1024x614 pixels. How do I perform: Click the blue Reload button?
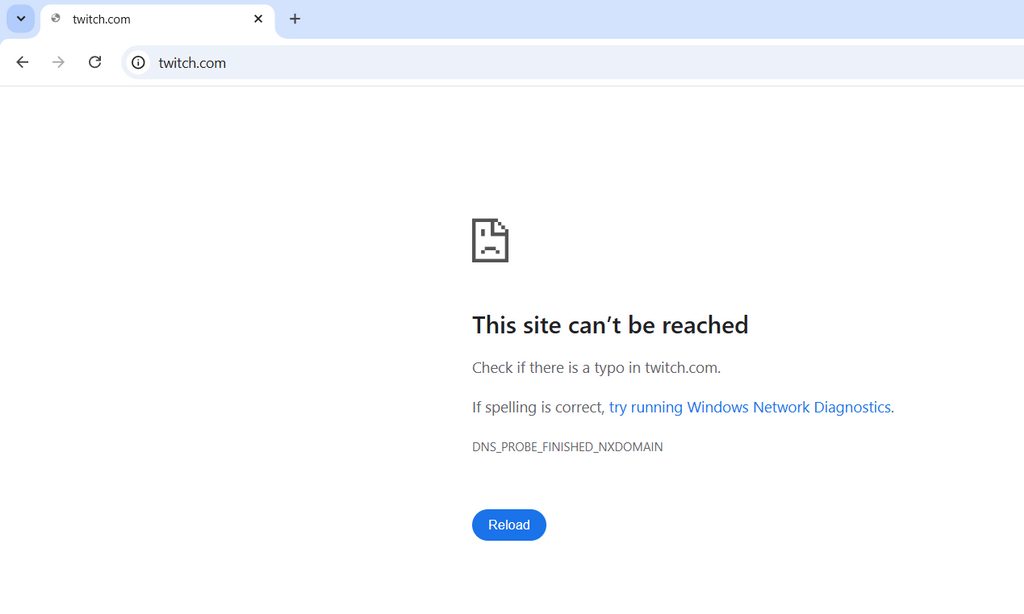coord(509,525)
